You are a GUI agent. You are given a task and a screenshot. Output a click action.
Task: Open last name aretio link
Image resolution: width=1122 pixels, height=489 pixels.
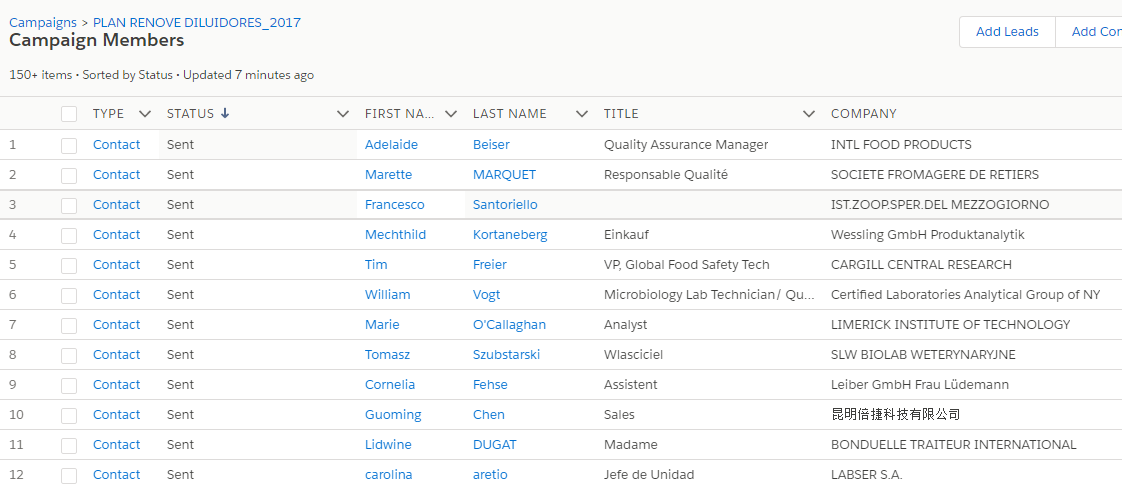point(490,475)
